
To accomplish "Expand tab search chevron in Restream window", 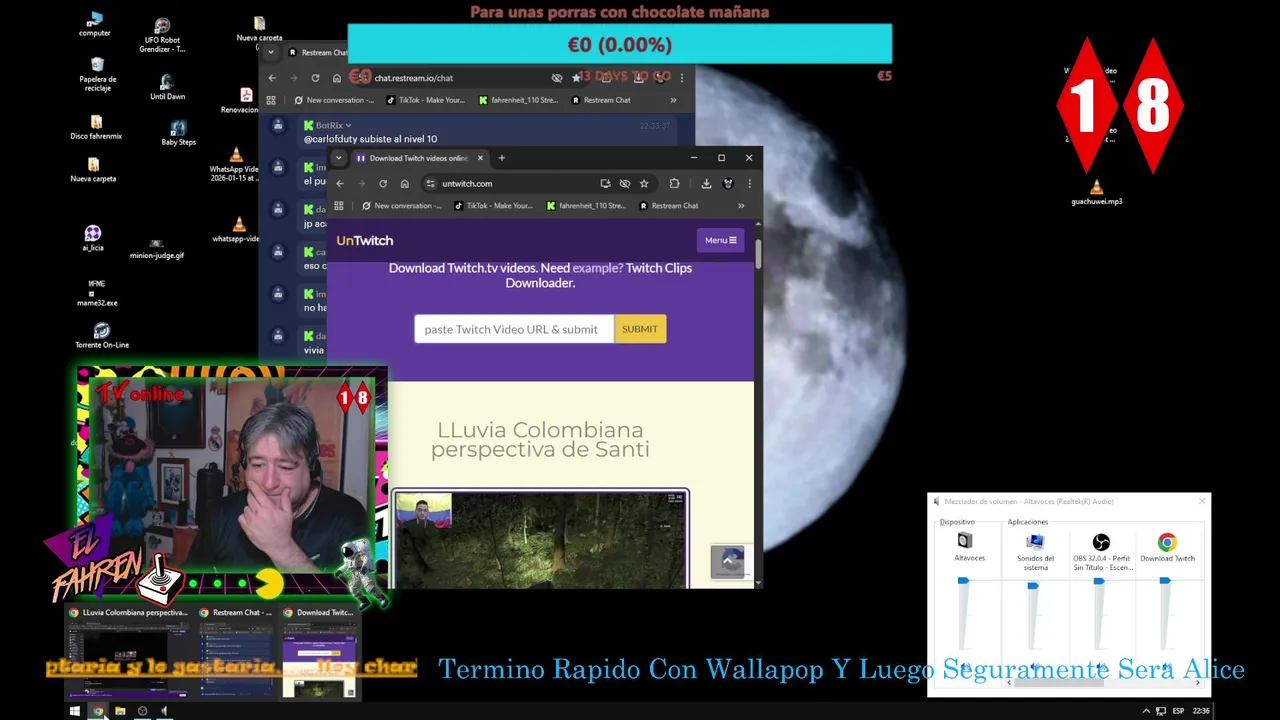I will point(270,52).
